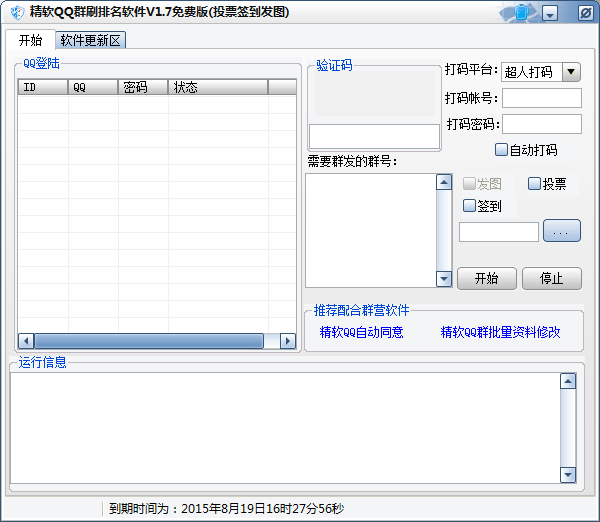Click the title bar close button
This screenshot has width=600, height=522.
click(585, 13)
